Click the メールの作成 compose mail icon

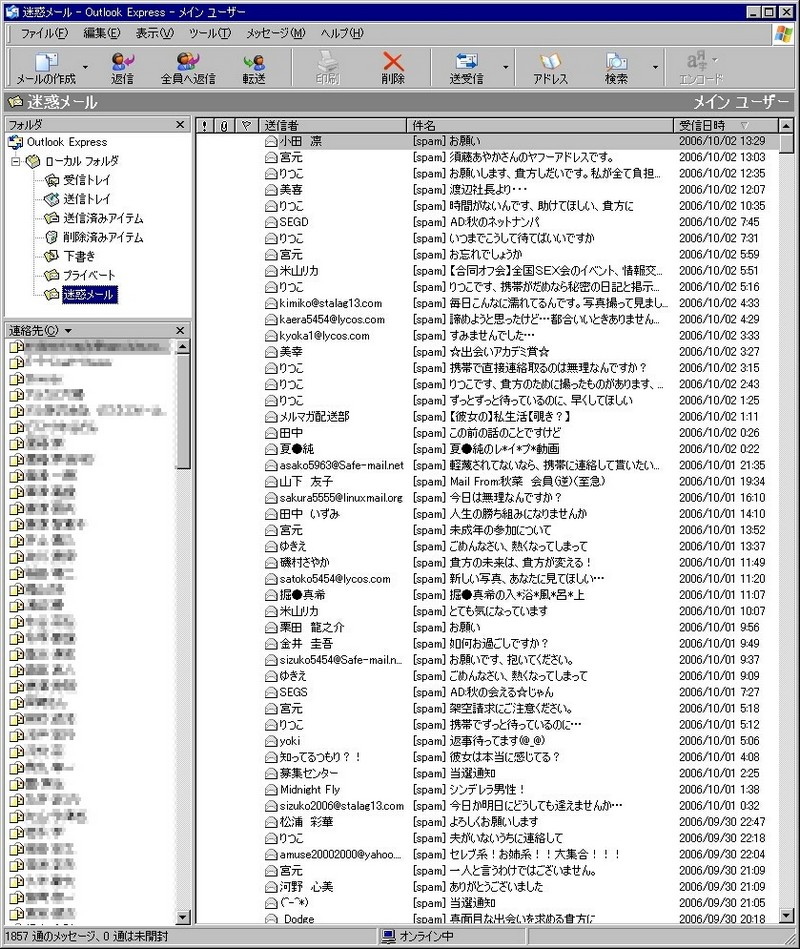46,62
